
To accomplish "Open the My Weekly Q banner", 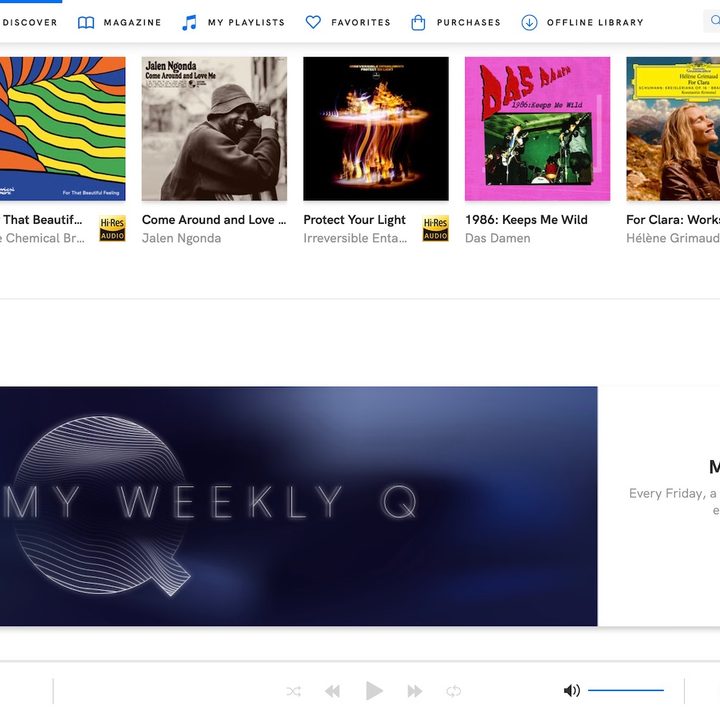I will (298, 506).
